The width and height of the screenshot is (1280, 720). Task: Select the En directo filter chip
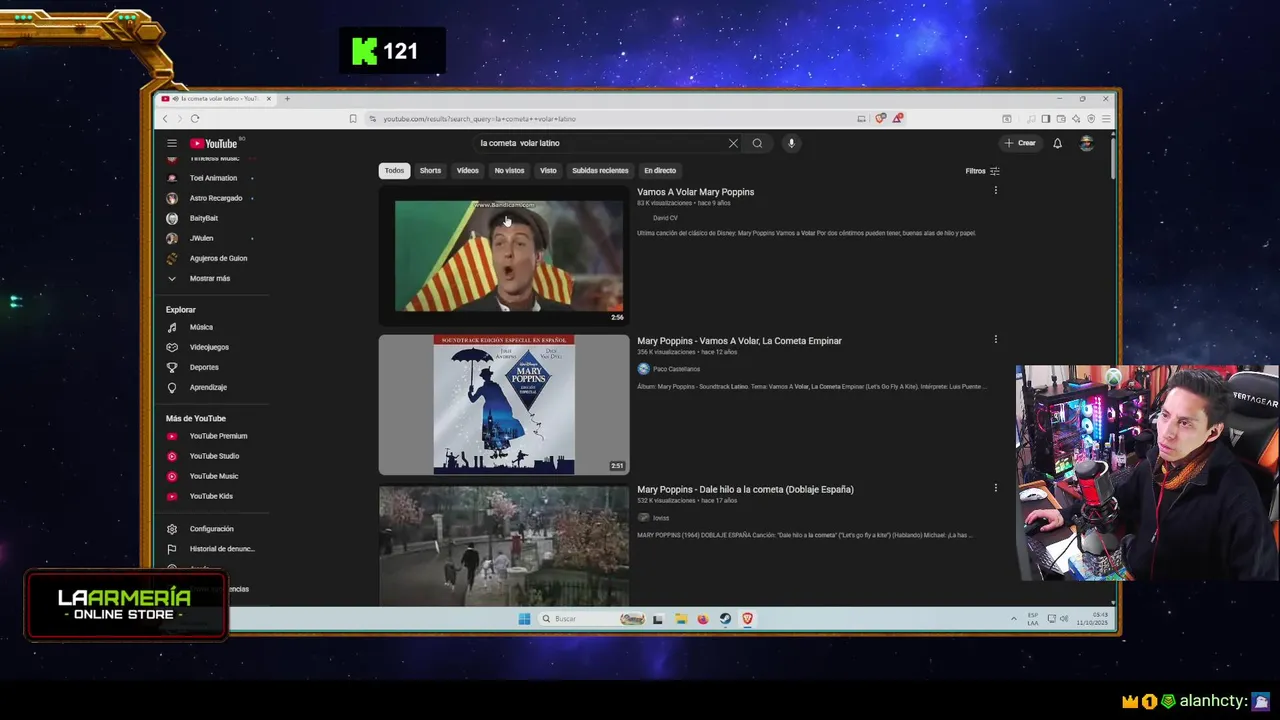[x=660, y=170]
